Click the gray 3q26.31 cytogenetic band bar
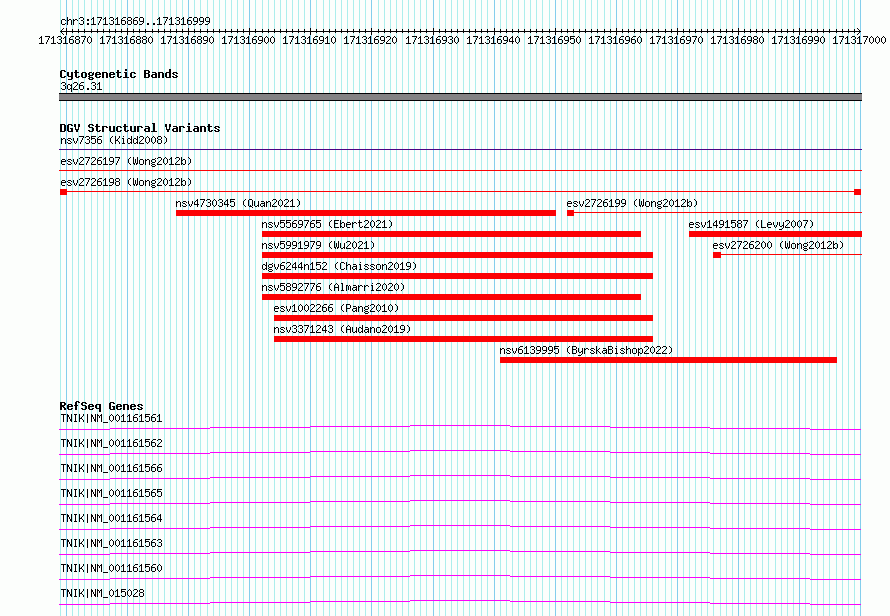Image resolution: width=890 pixels, height=616 pixels. point(460,97)
